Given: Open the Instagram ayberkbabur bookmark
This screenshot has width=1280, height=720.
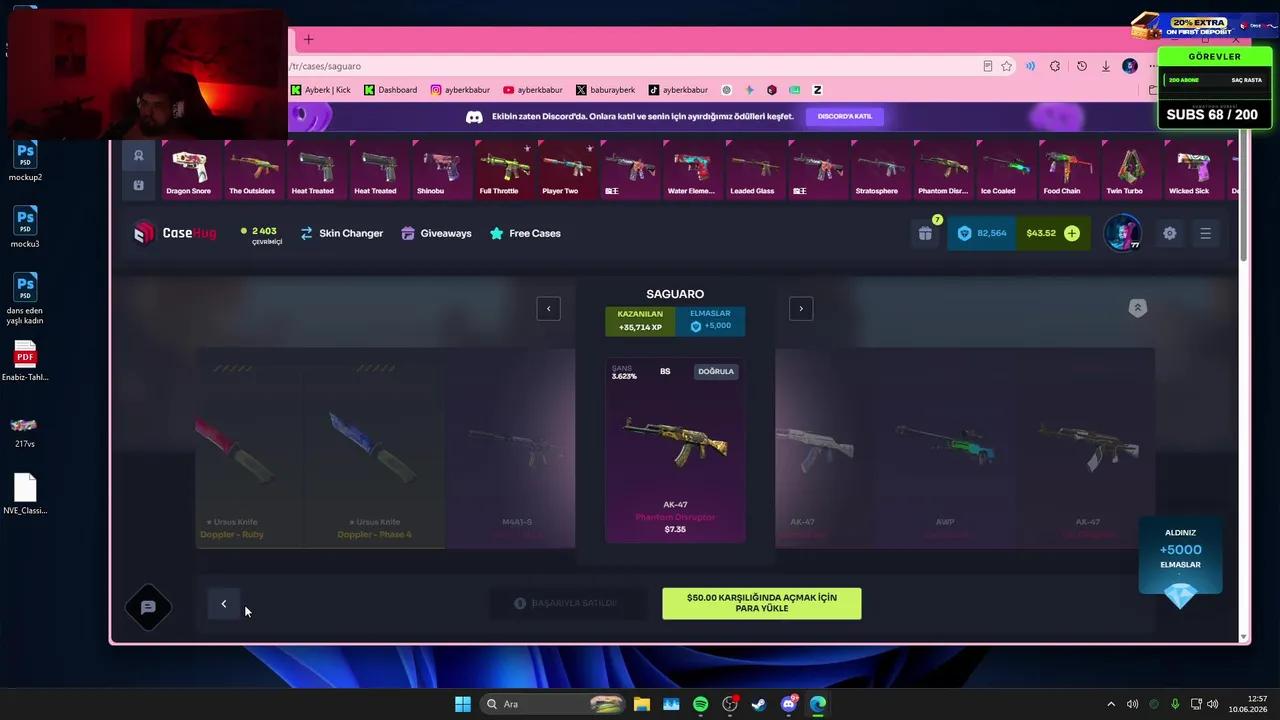Looking at the screenshot, I should (460, 90).
